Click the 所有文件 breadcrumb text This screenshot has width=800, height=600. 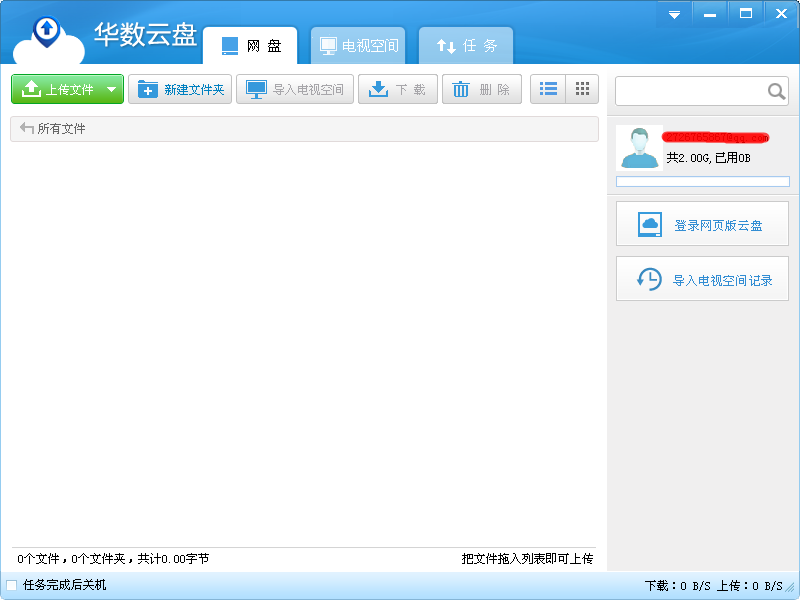[x=61, y=129]
